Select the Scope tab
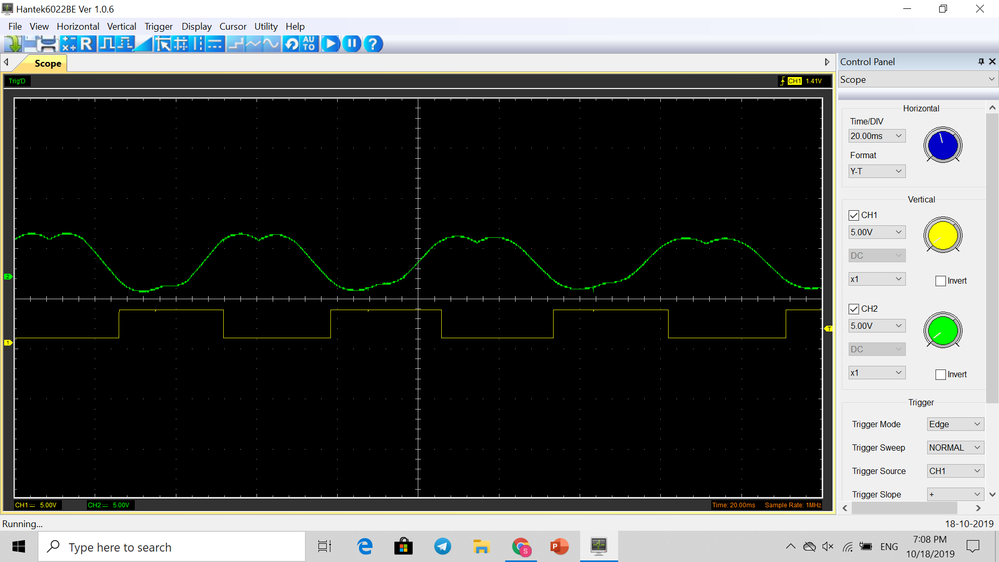The height and width of the screenshot is (562, 999). (46, 63)
